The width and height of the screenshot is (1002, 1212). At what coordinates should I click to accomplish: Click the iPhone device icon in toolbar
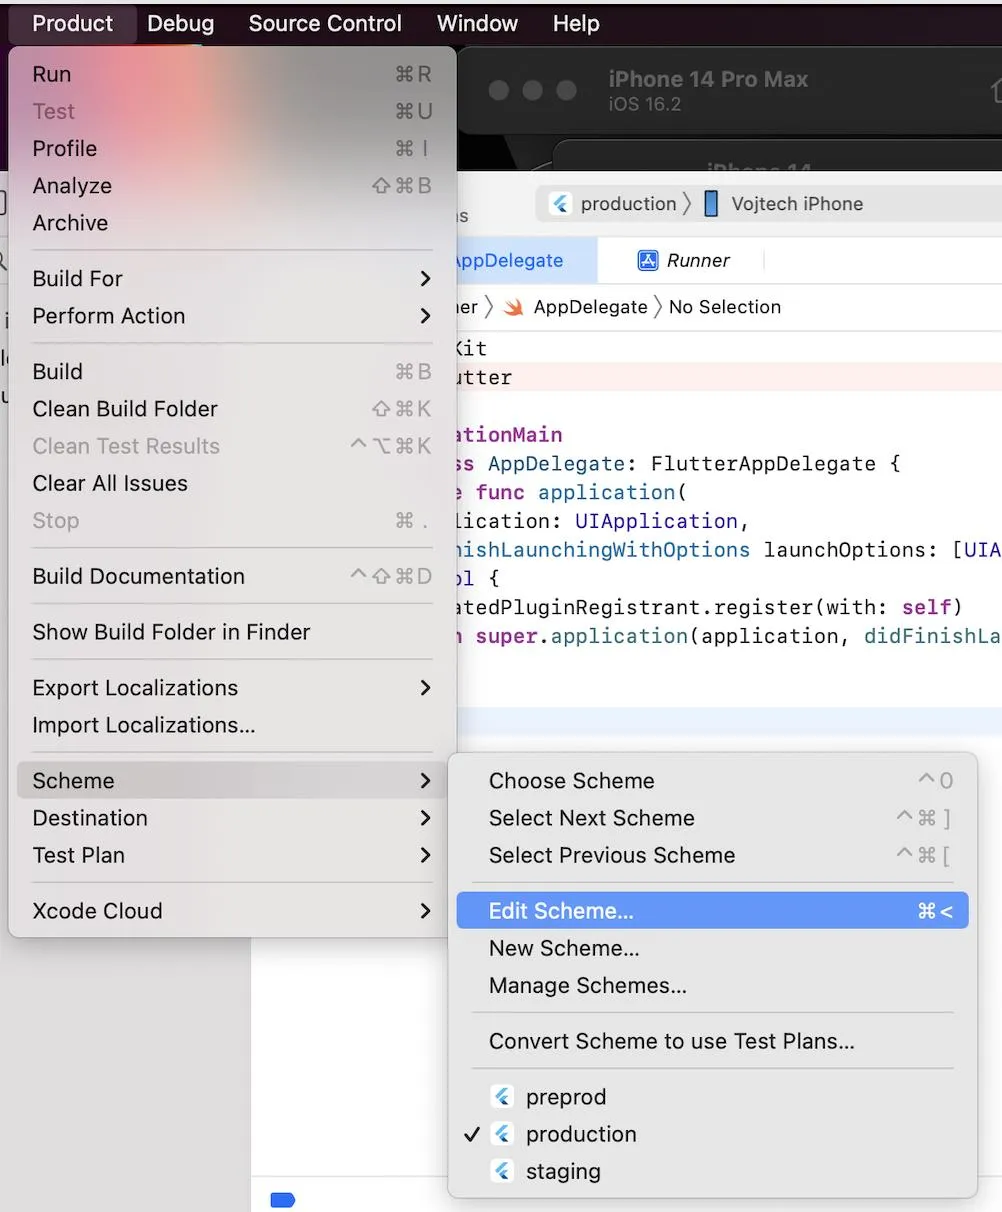pyautogui.click(x=711, y=204)
